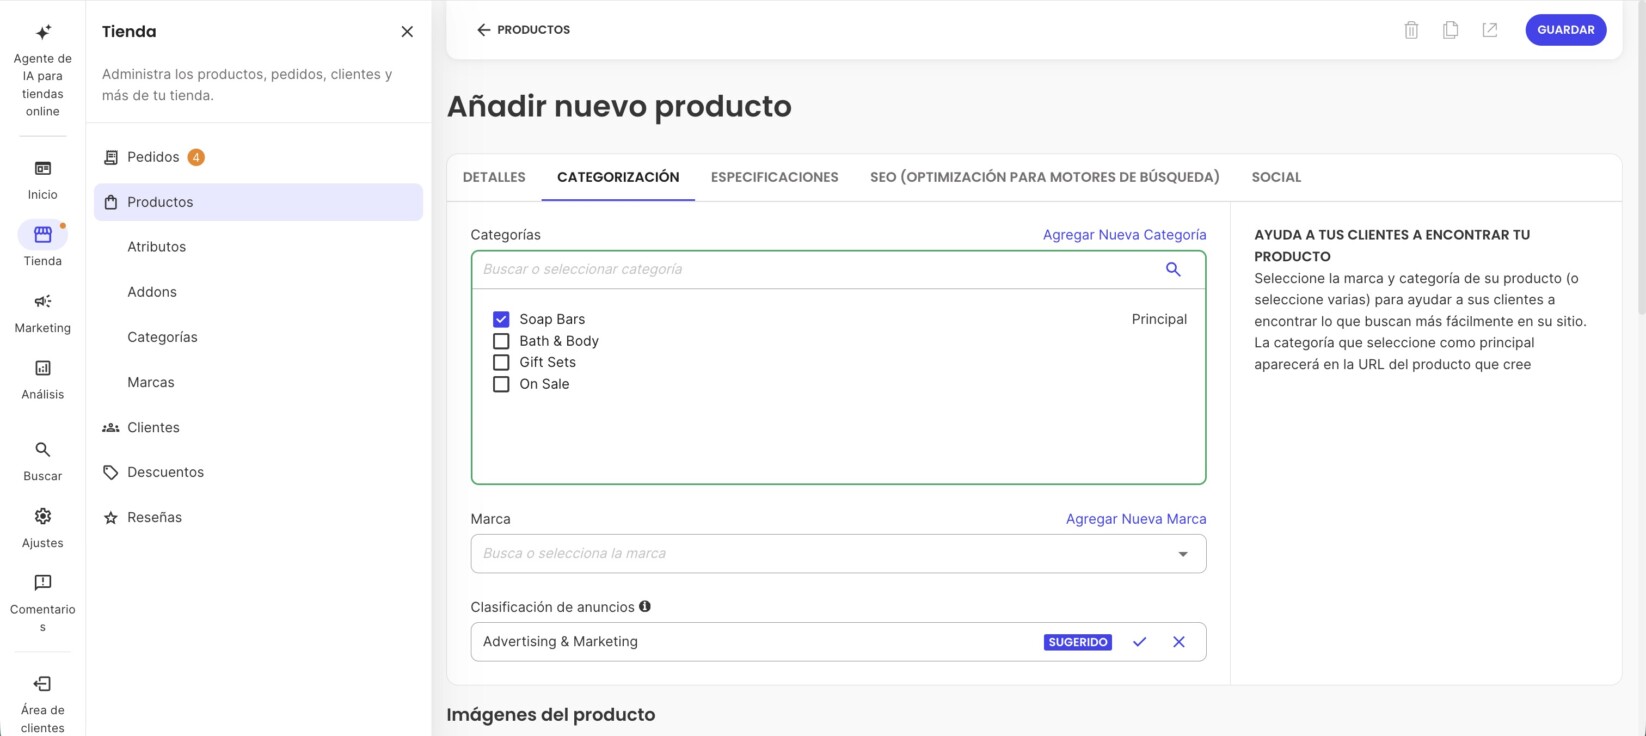
Task: Check the Gift Sets category
Action: click(501, 362)
